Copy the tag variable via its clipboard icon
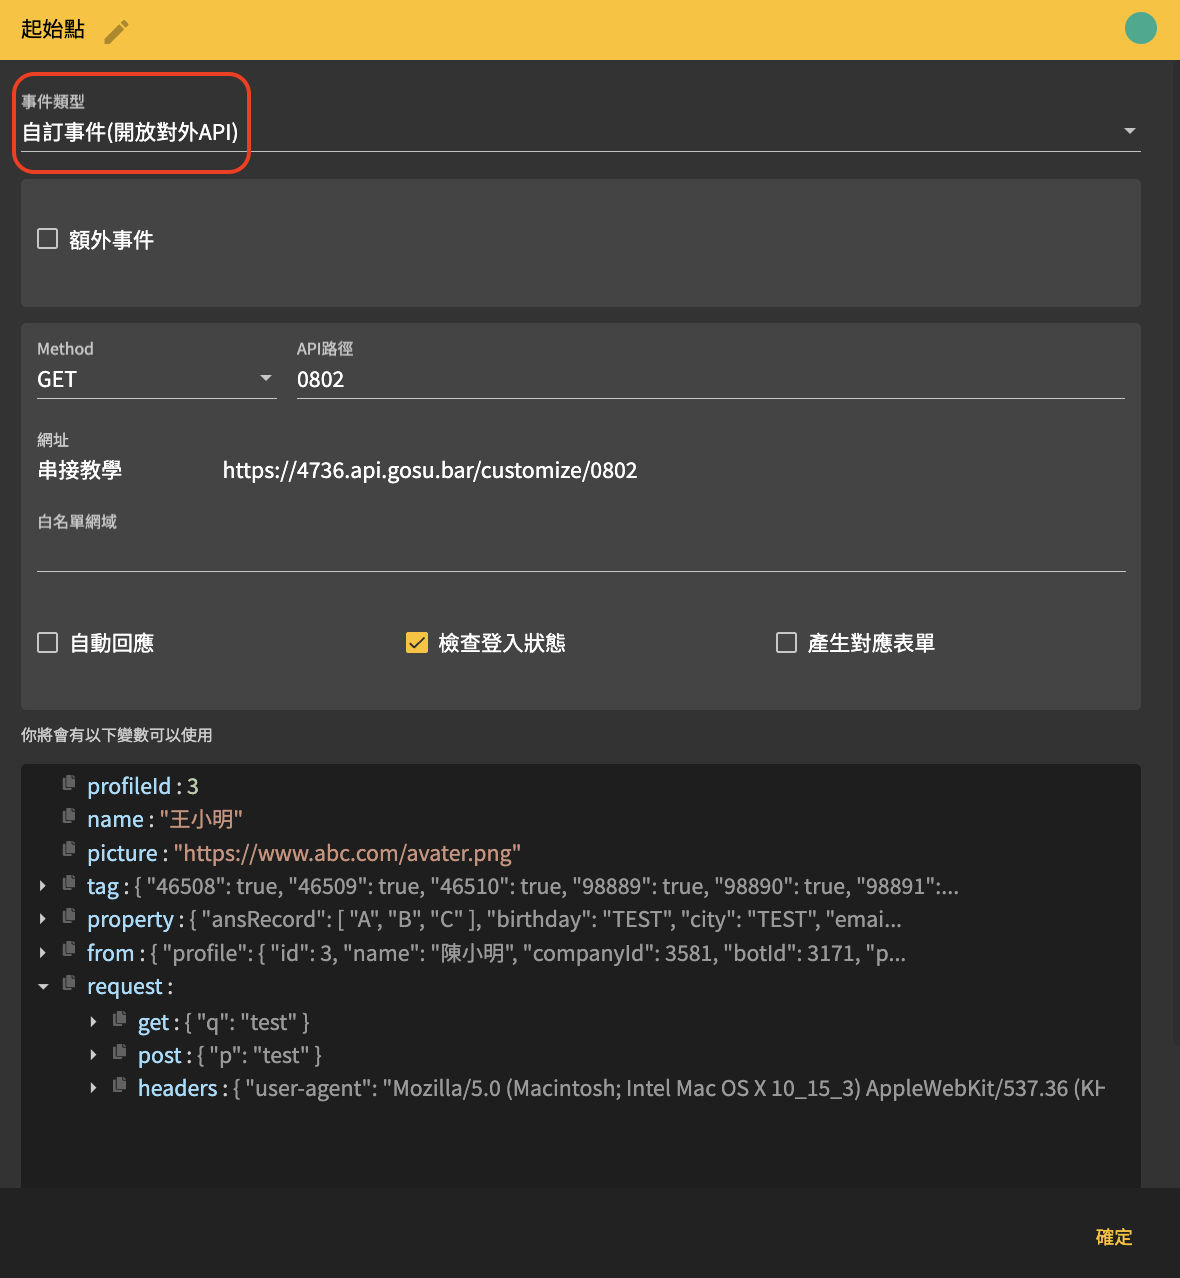The height and width of the screenshot is (1278, 1180). click(69, 883)
